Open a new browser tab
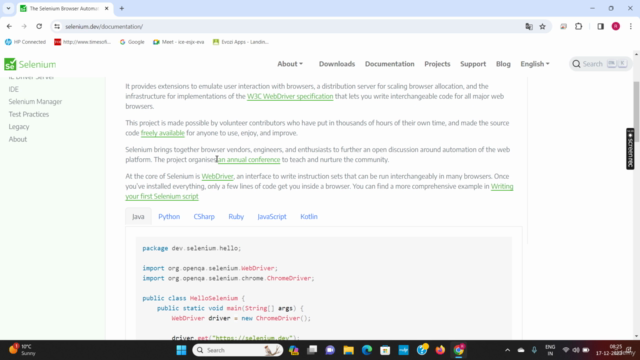Screen dimensions: 640x360 [x=122, y=8]
